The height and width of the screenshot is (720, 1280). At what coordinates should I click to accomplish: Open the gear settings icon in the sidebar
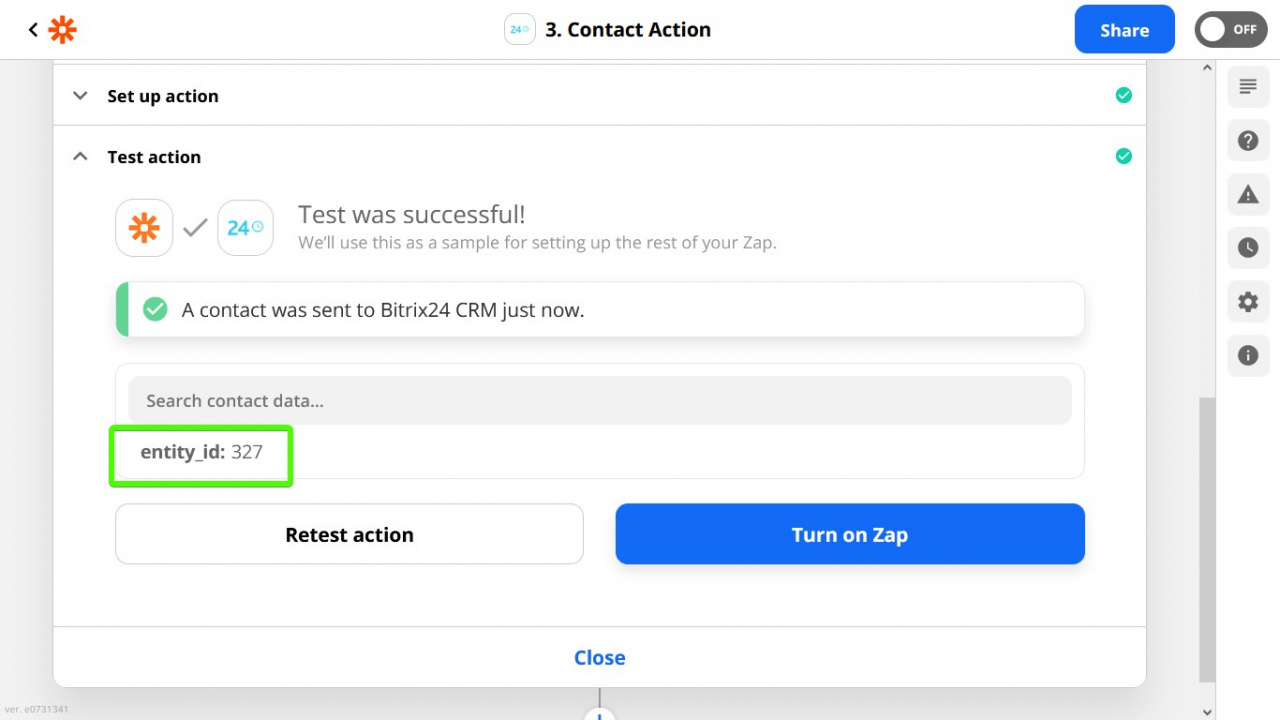[x=1248, y=302]
